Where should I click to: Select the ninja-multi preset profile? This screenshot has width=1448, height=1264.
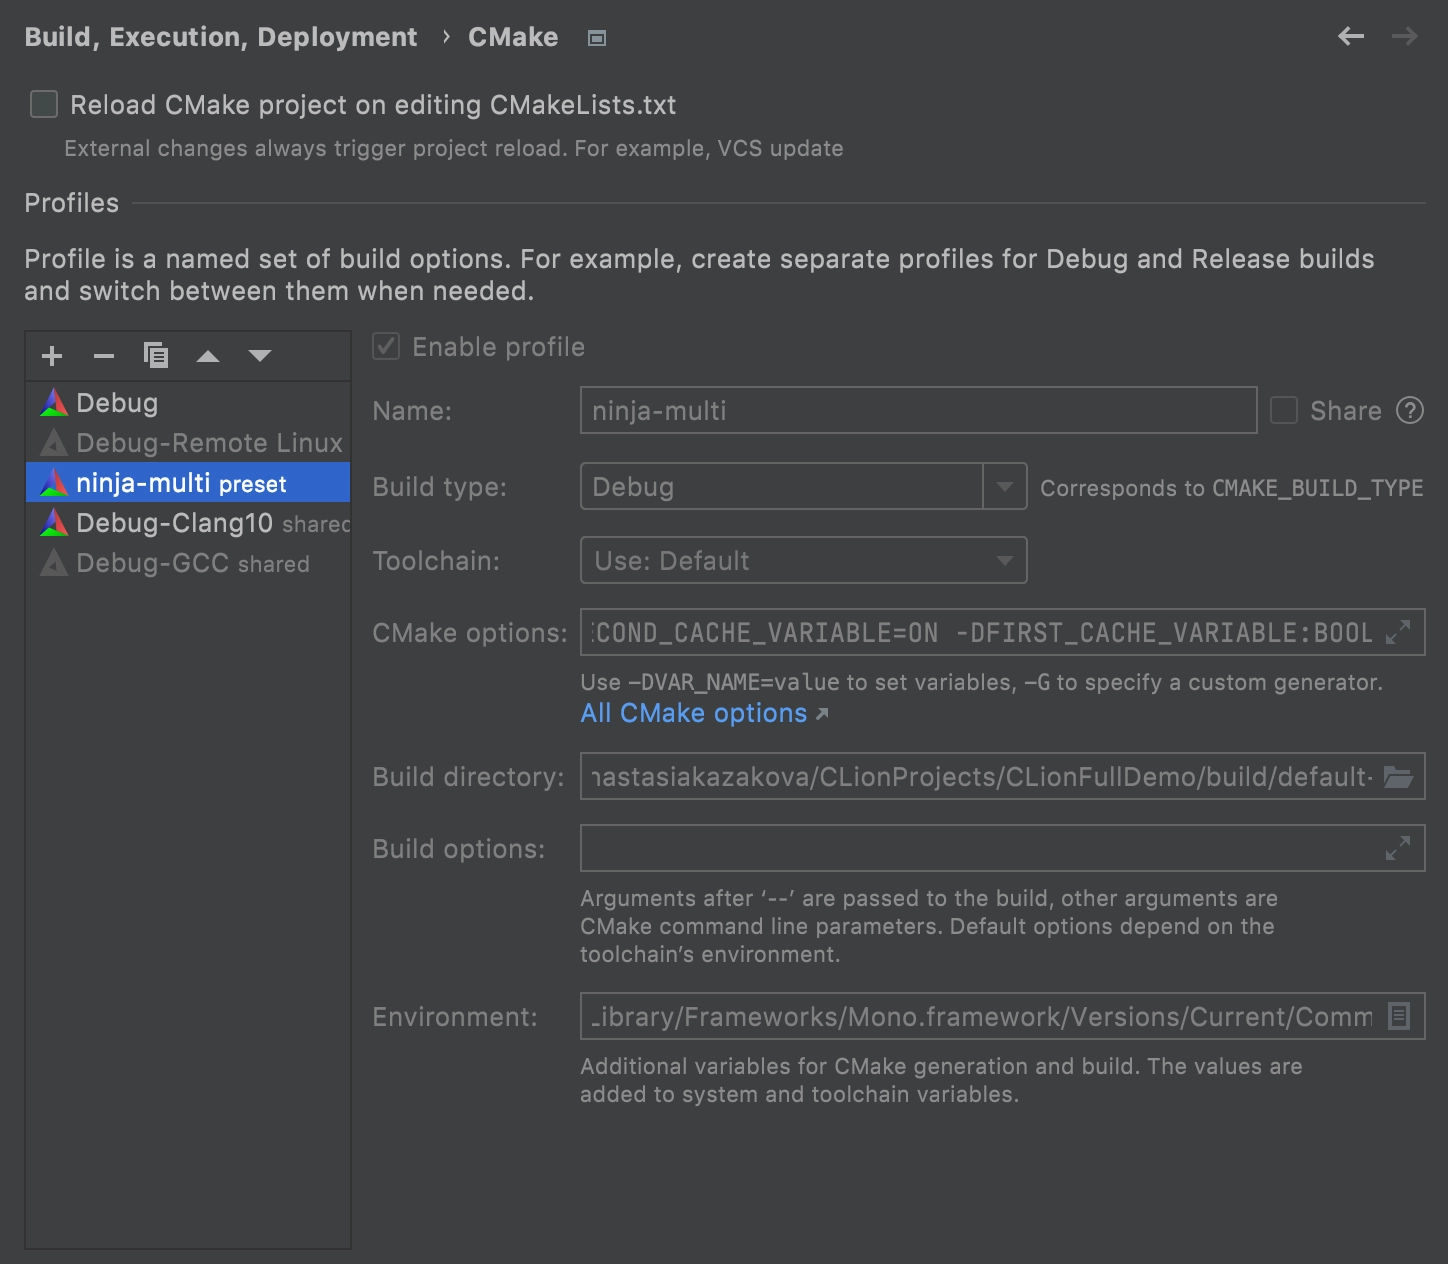pos(188,483)
